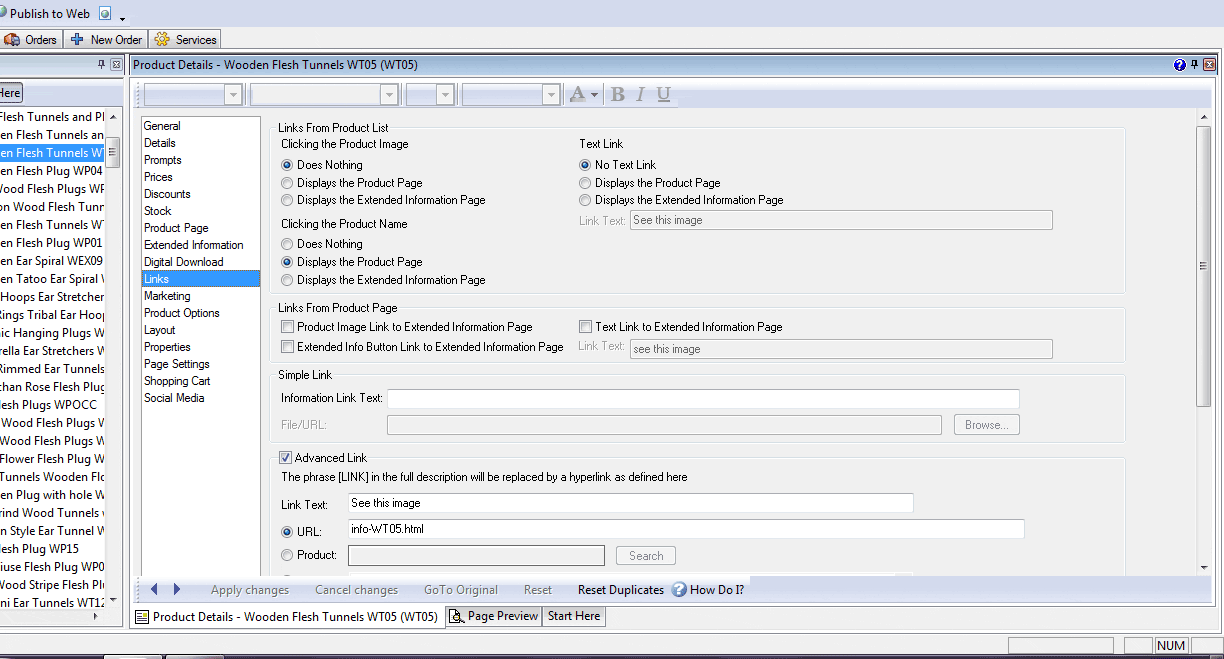
Task: Click the Orders toolbar icon
Action: (12, 40)
